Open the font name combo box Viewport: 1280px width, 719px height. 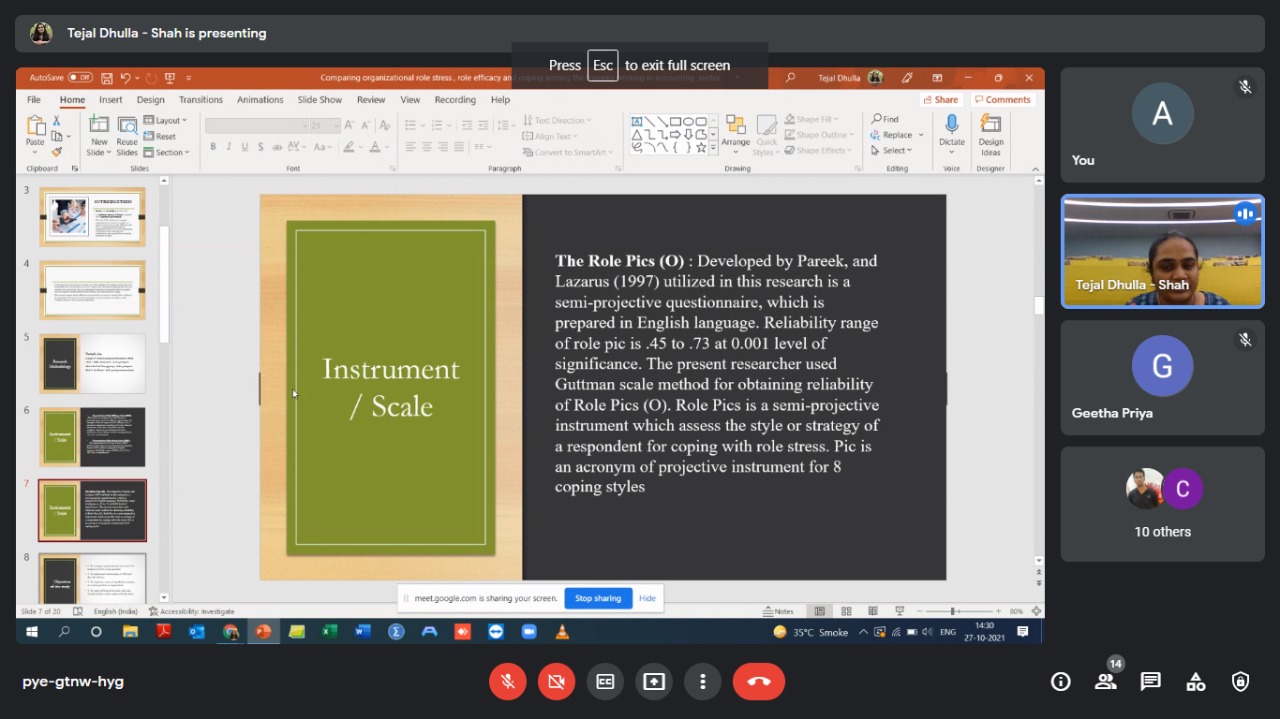pyautogui.click(x=256, y=125)
